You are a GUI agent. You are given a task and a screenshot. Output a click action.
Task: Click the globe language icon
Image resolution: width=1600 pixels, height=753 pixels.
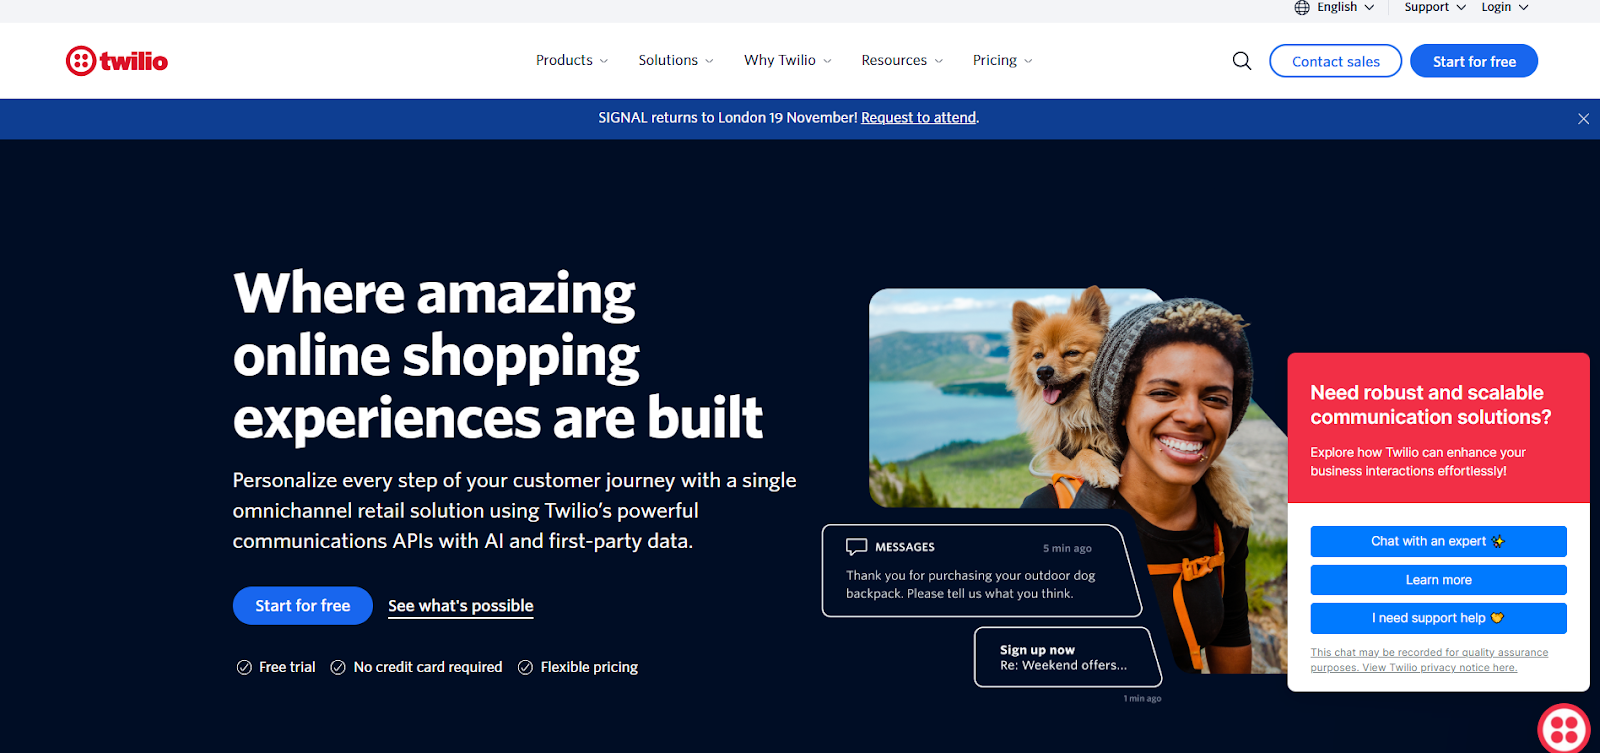pos(1302,7)
